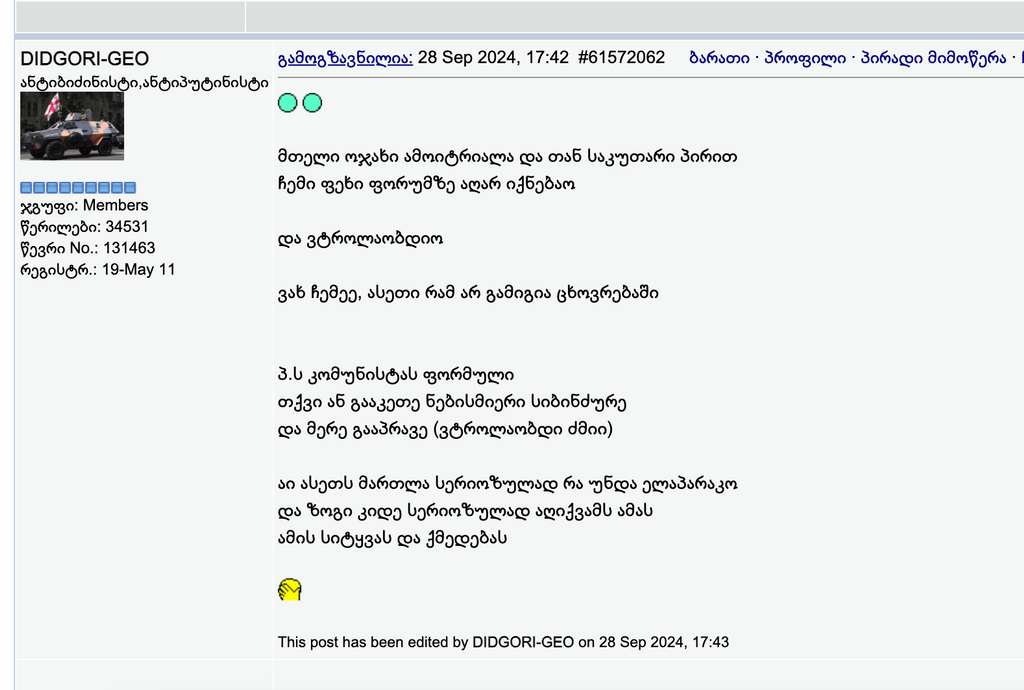Click the second green circle emoticon
This screenshot has height=690, width=1024.
tap(312, 102)
